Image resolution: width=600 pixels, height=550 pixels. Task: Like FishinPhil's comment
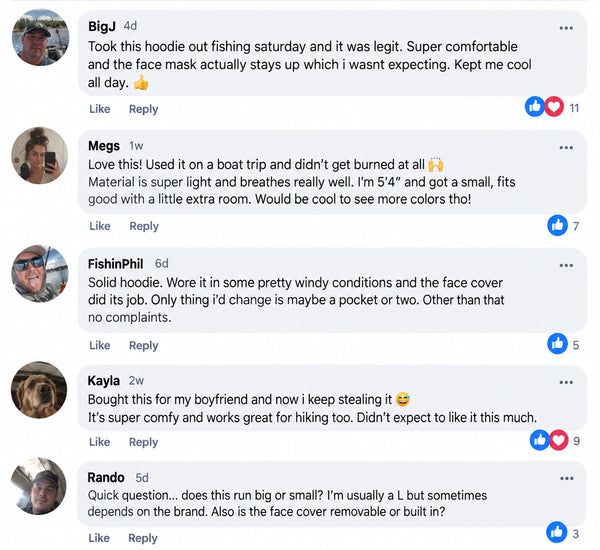99,345
